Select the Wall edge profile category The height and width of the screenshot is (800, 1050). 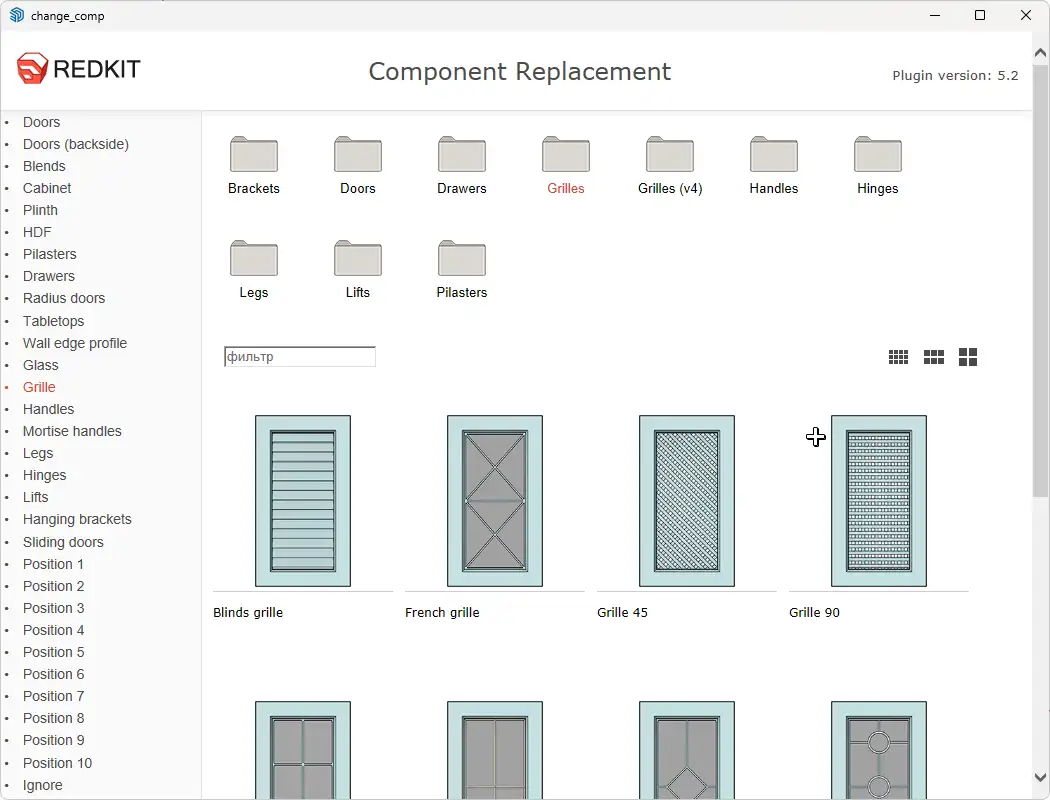(74, 343)
